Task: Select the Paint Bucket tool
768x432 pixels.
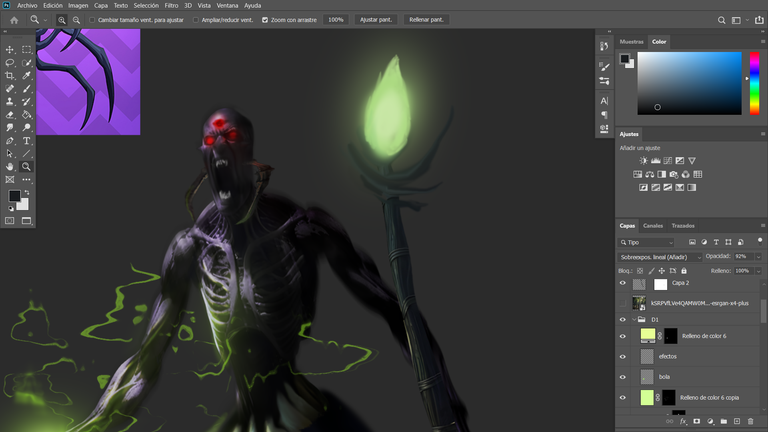Action: 26,115
